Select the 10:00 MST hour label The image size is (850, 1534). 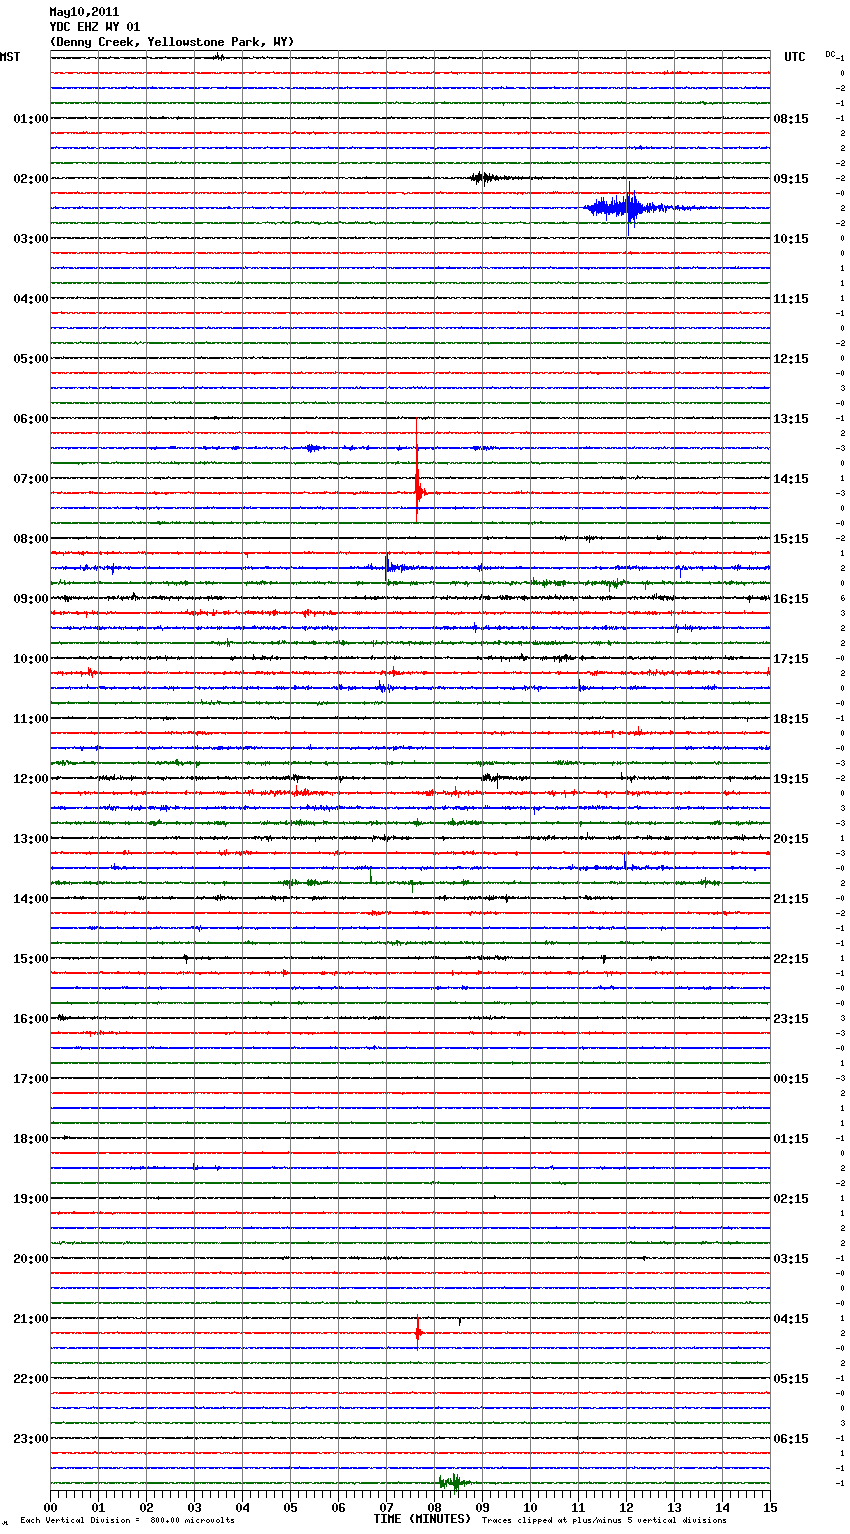tap(31, 659)
